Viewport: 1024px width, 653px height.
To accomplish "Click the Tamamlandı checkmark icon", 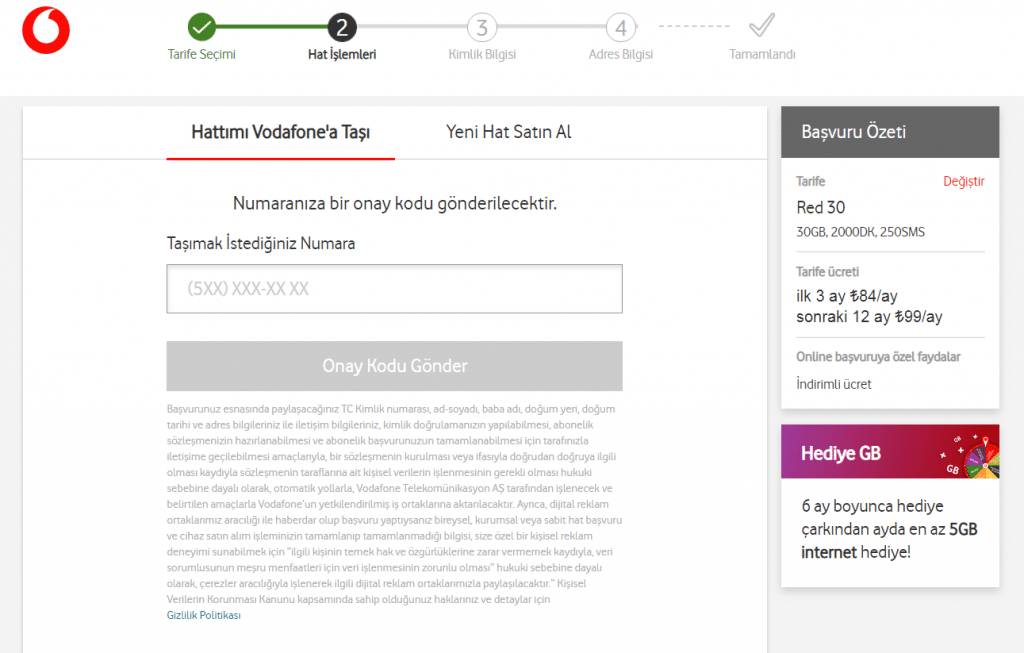I will [x=761, y=25].
